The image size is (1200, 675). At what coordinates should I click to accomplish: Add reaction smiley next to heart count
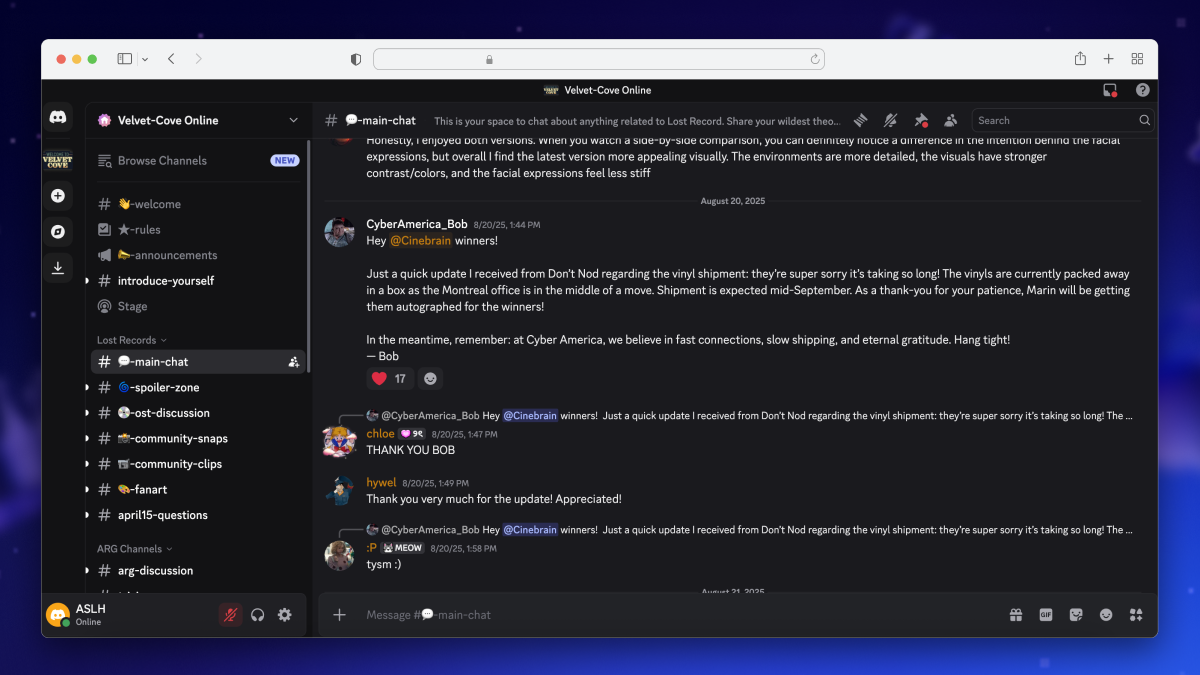click(x=430, y=379)
